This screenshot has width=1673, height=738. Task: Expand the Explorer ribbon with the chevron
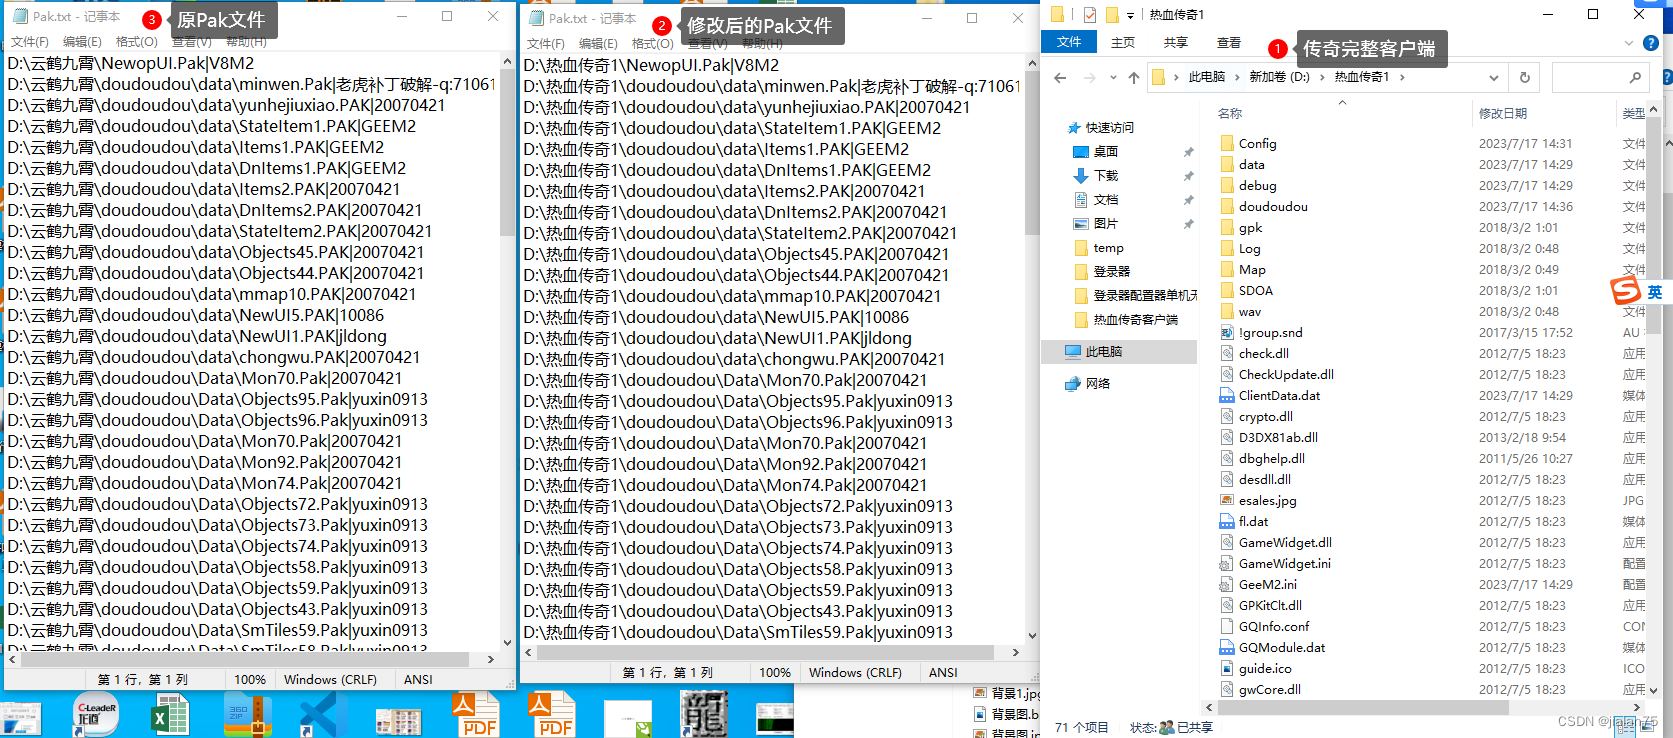point(1628,43)
